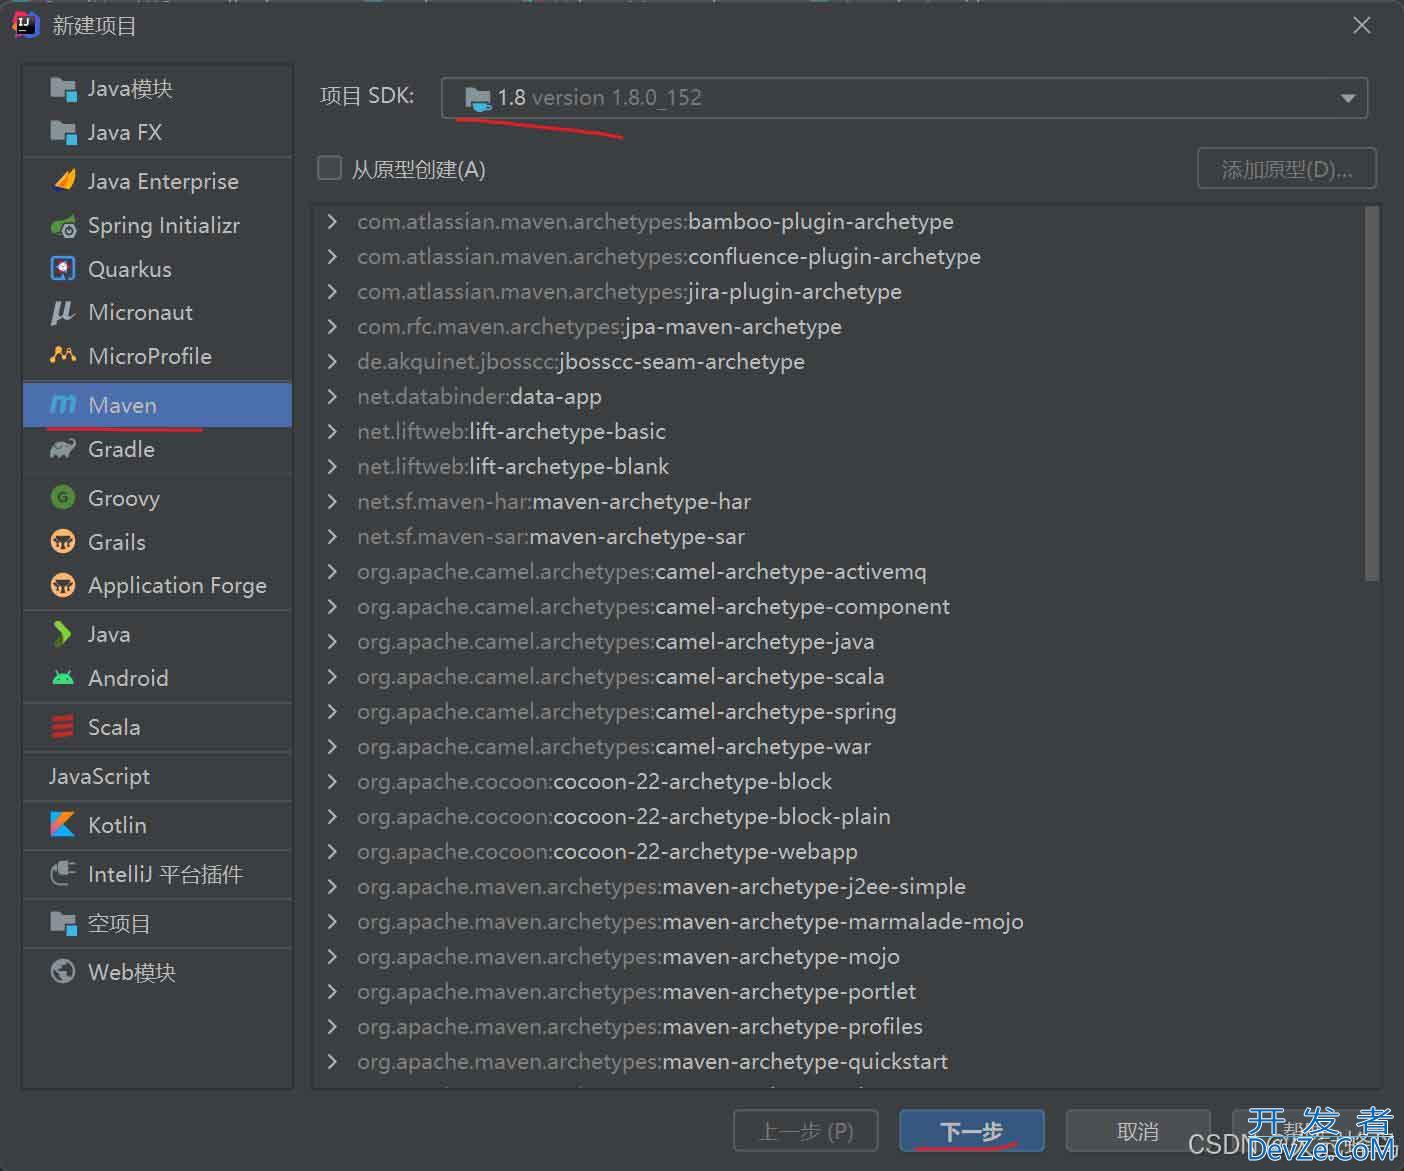The height and width of the screenshot is (1171, 1404).
Task: Select the Java模块 folder icon
Action: tap(63, 89)
